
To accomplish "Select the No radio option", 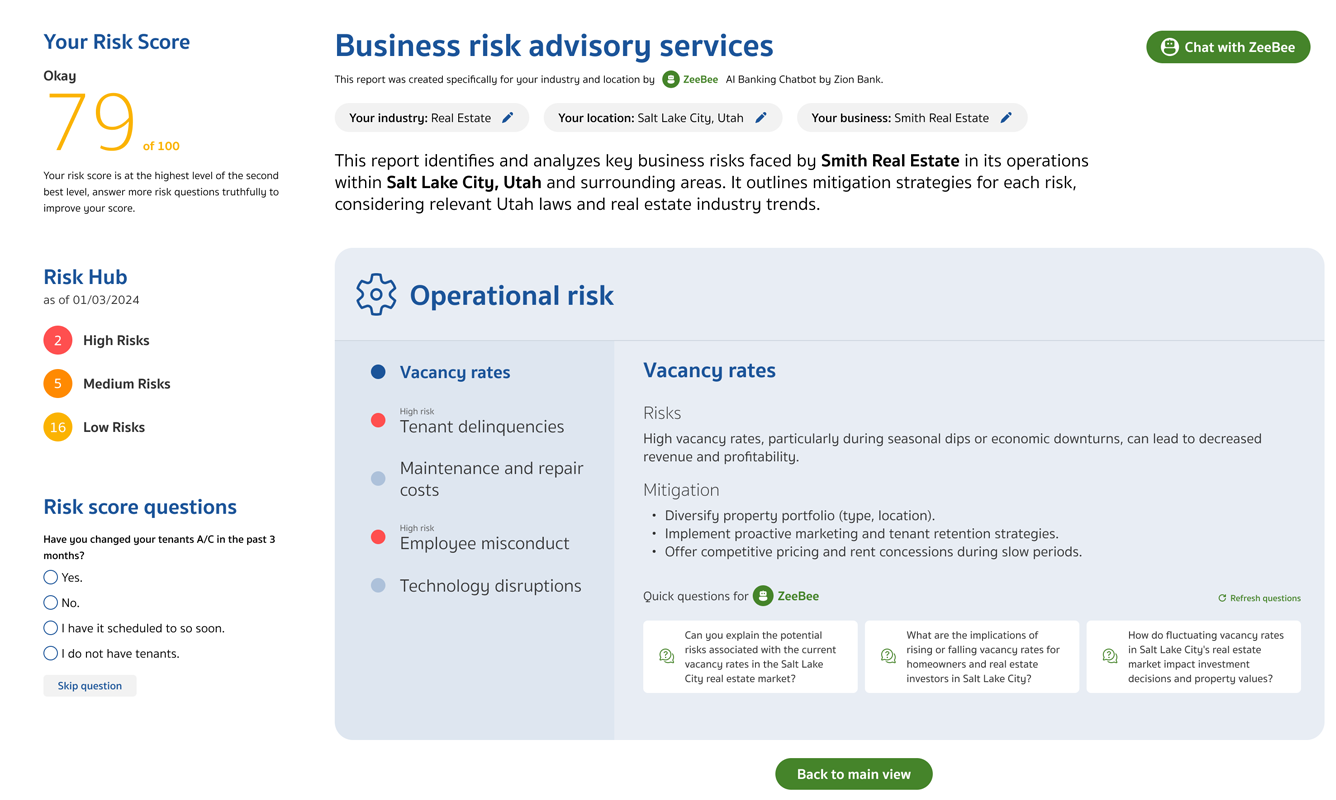I will point(51,602).
